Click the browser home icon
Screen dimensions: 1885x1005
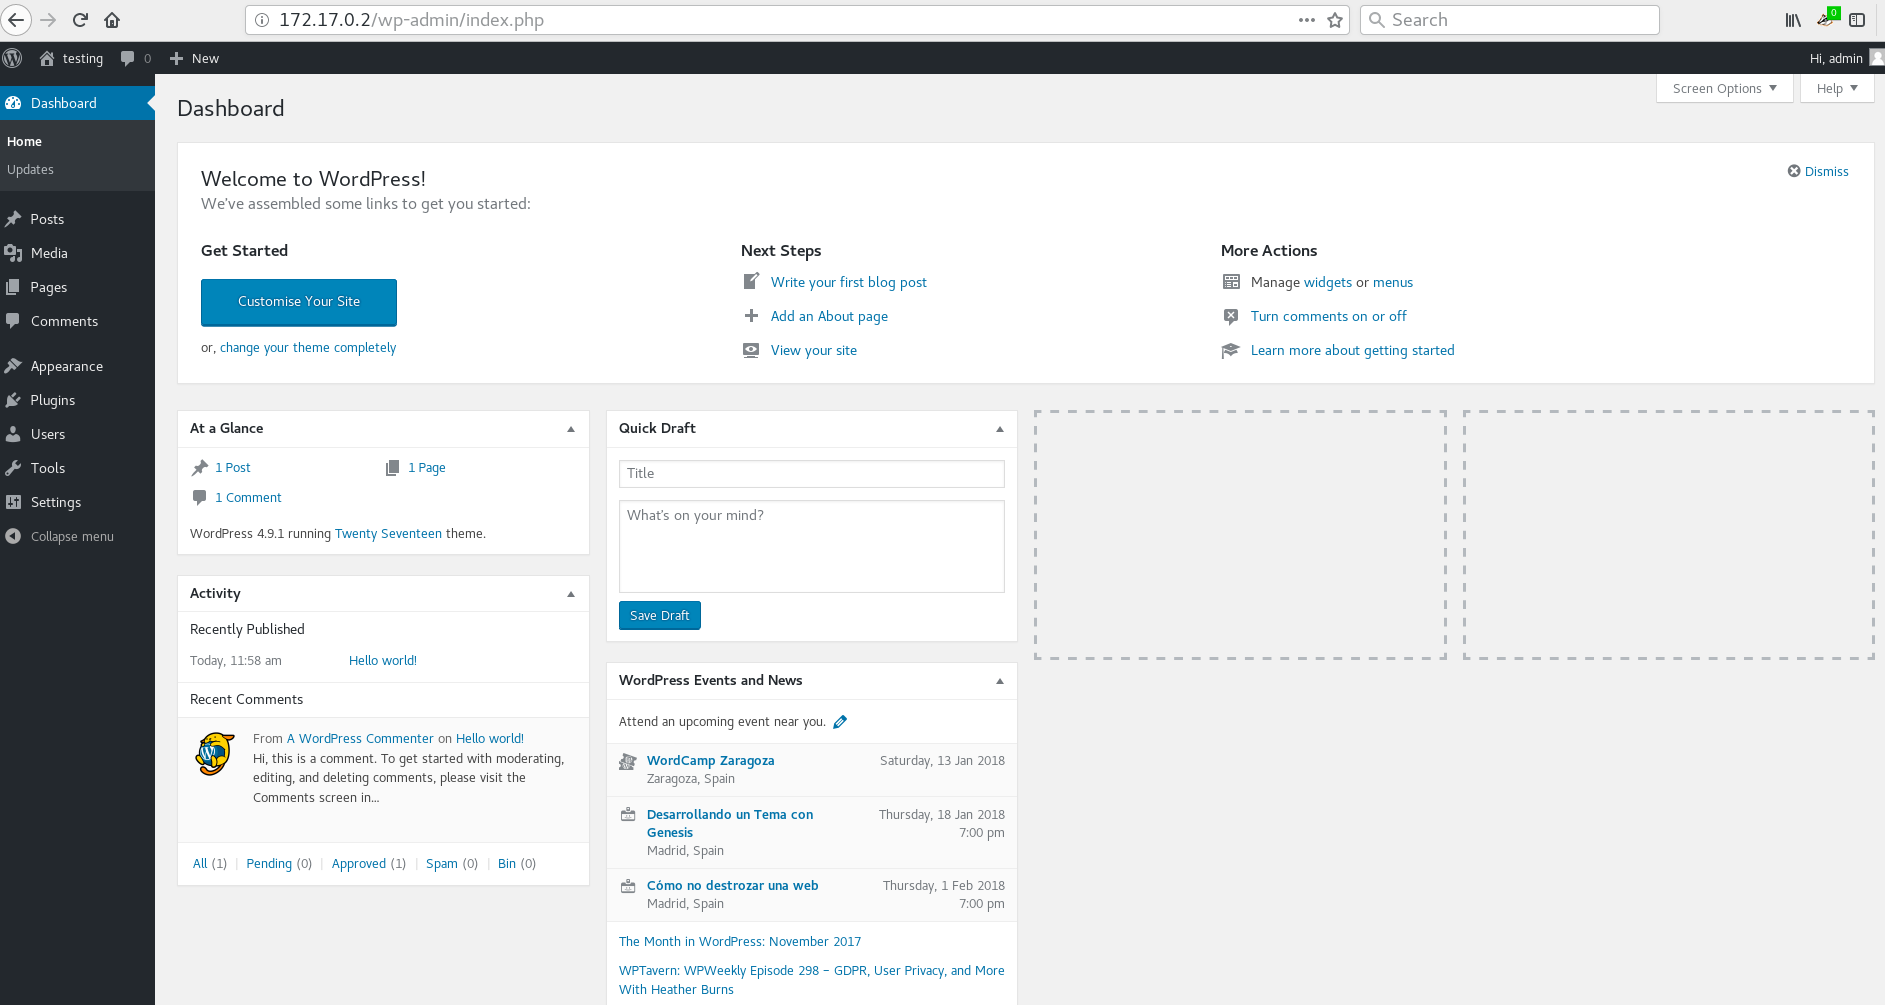point(112,20)
